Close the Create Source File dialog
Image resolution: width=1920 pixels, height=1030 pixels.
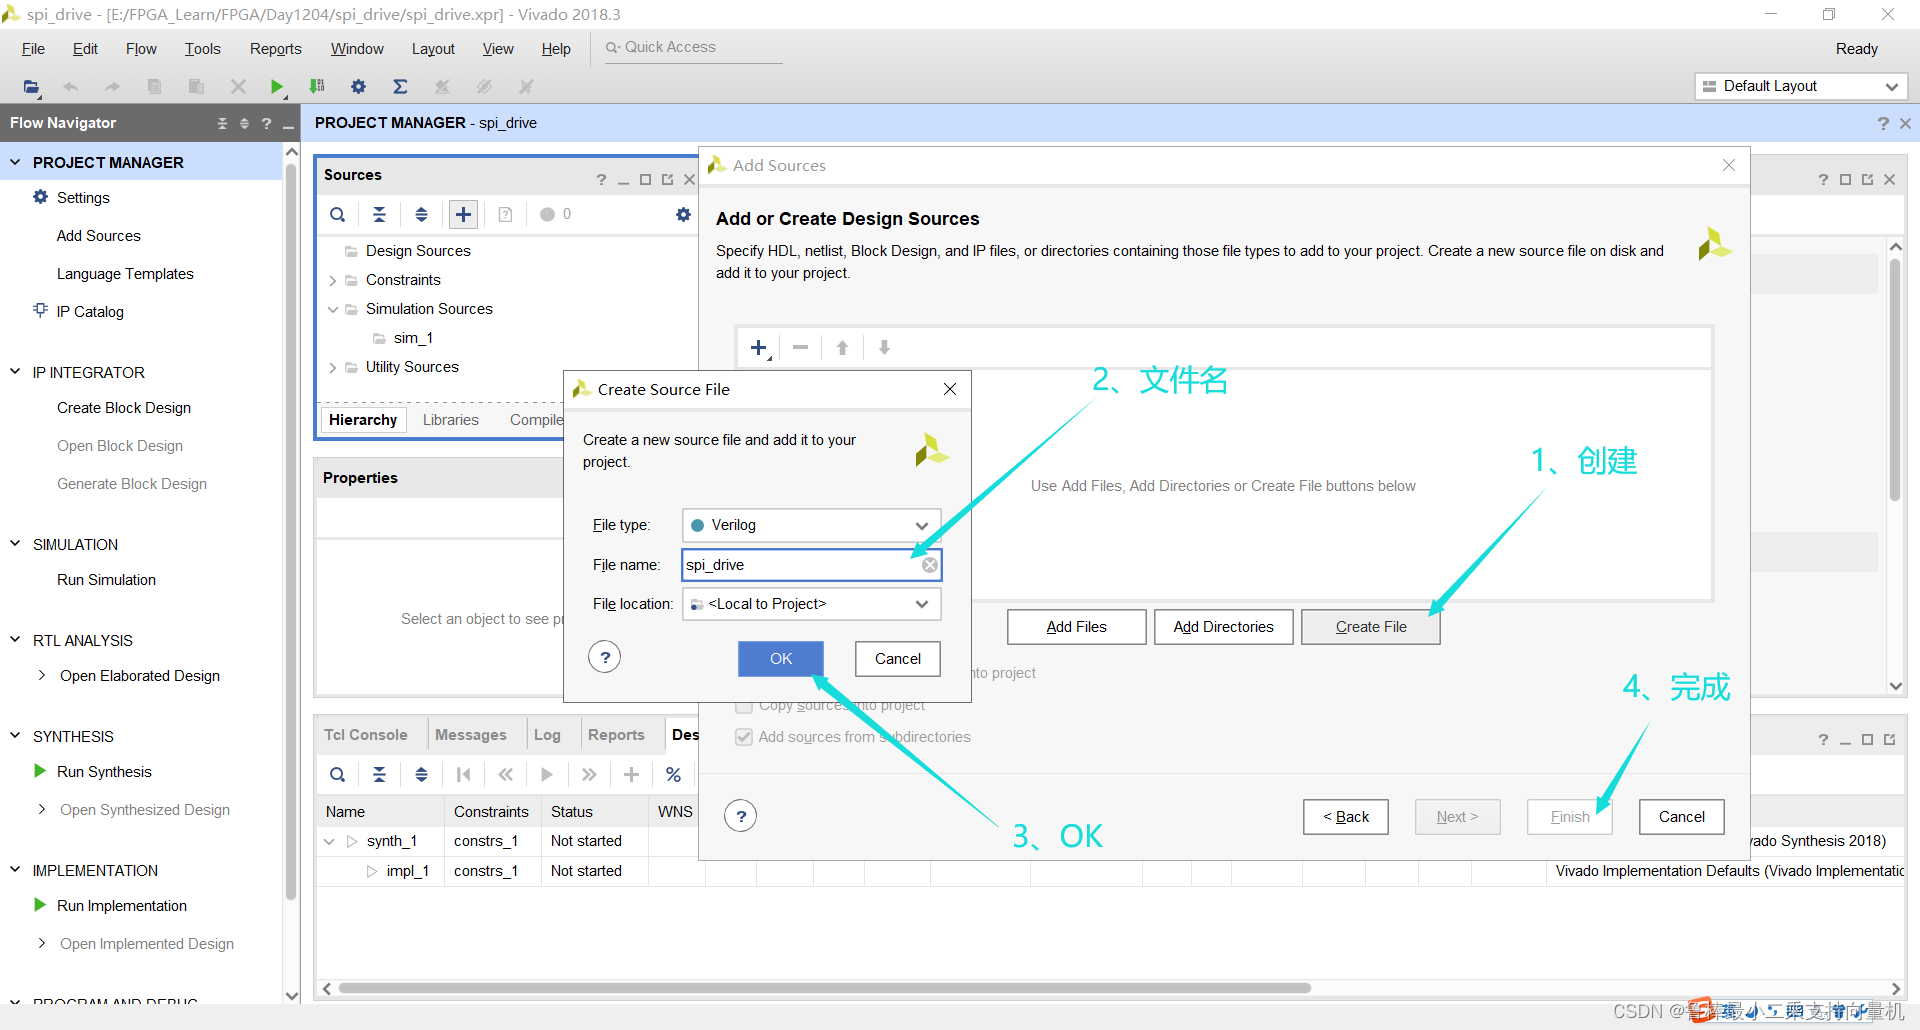pos(950,389)
